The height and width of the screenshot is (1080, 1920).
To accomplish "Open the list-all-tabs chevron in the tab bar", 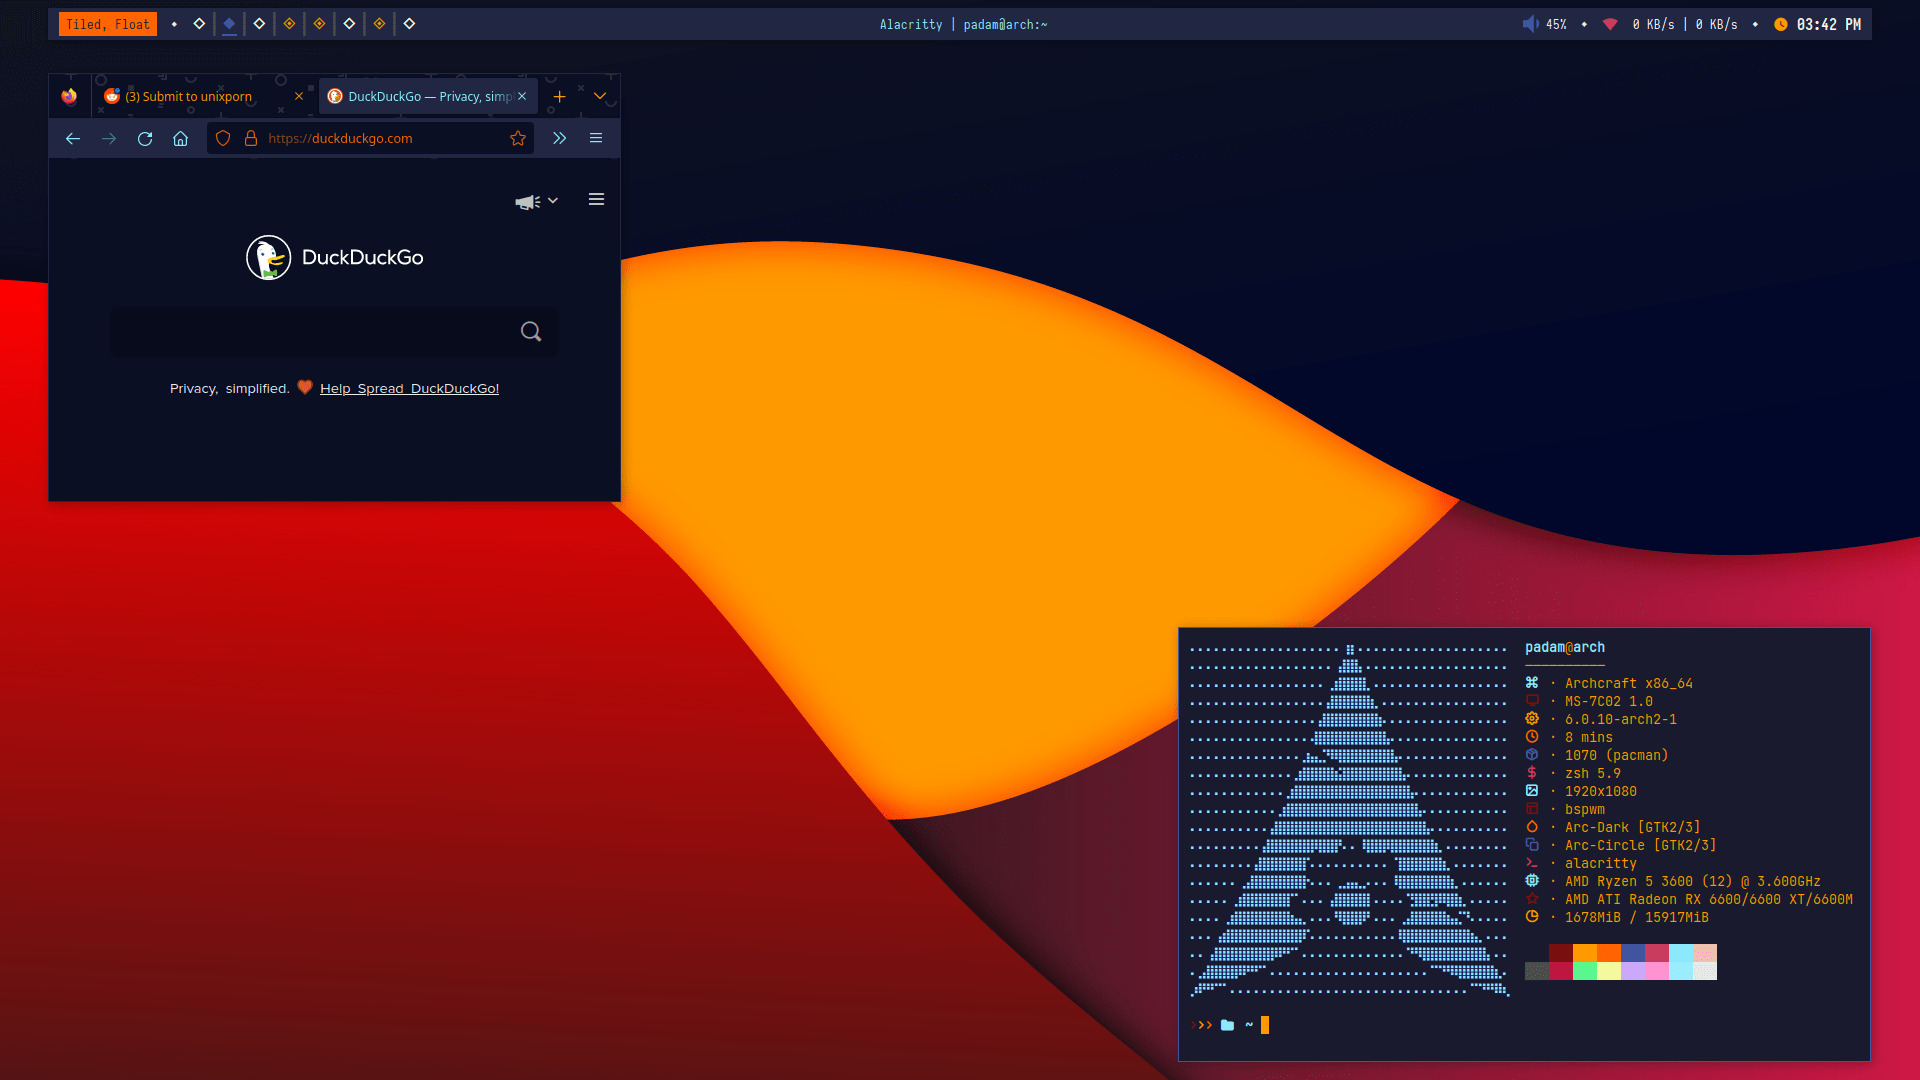I will [600, 96].
